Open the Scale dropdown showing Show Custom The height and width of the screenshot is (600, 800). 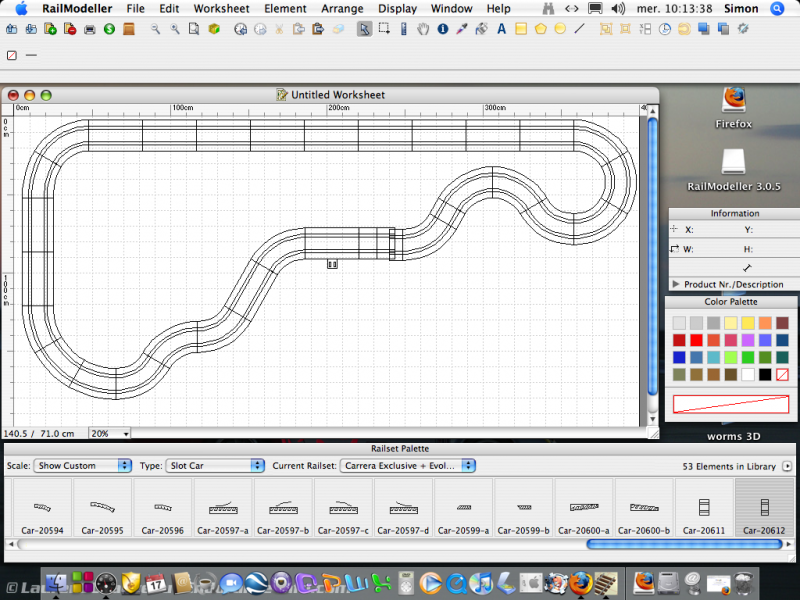82,466
